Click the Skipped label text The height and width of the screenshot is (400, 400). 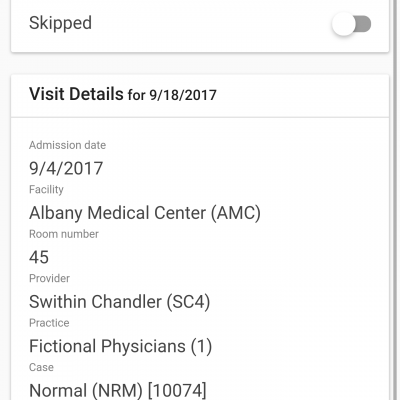60,23
